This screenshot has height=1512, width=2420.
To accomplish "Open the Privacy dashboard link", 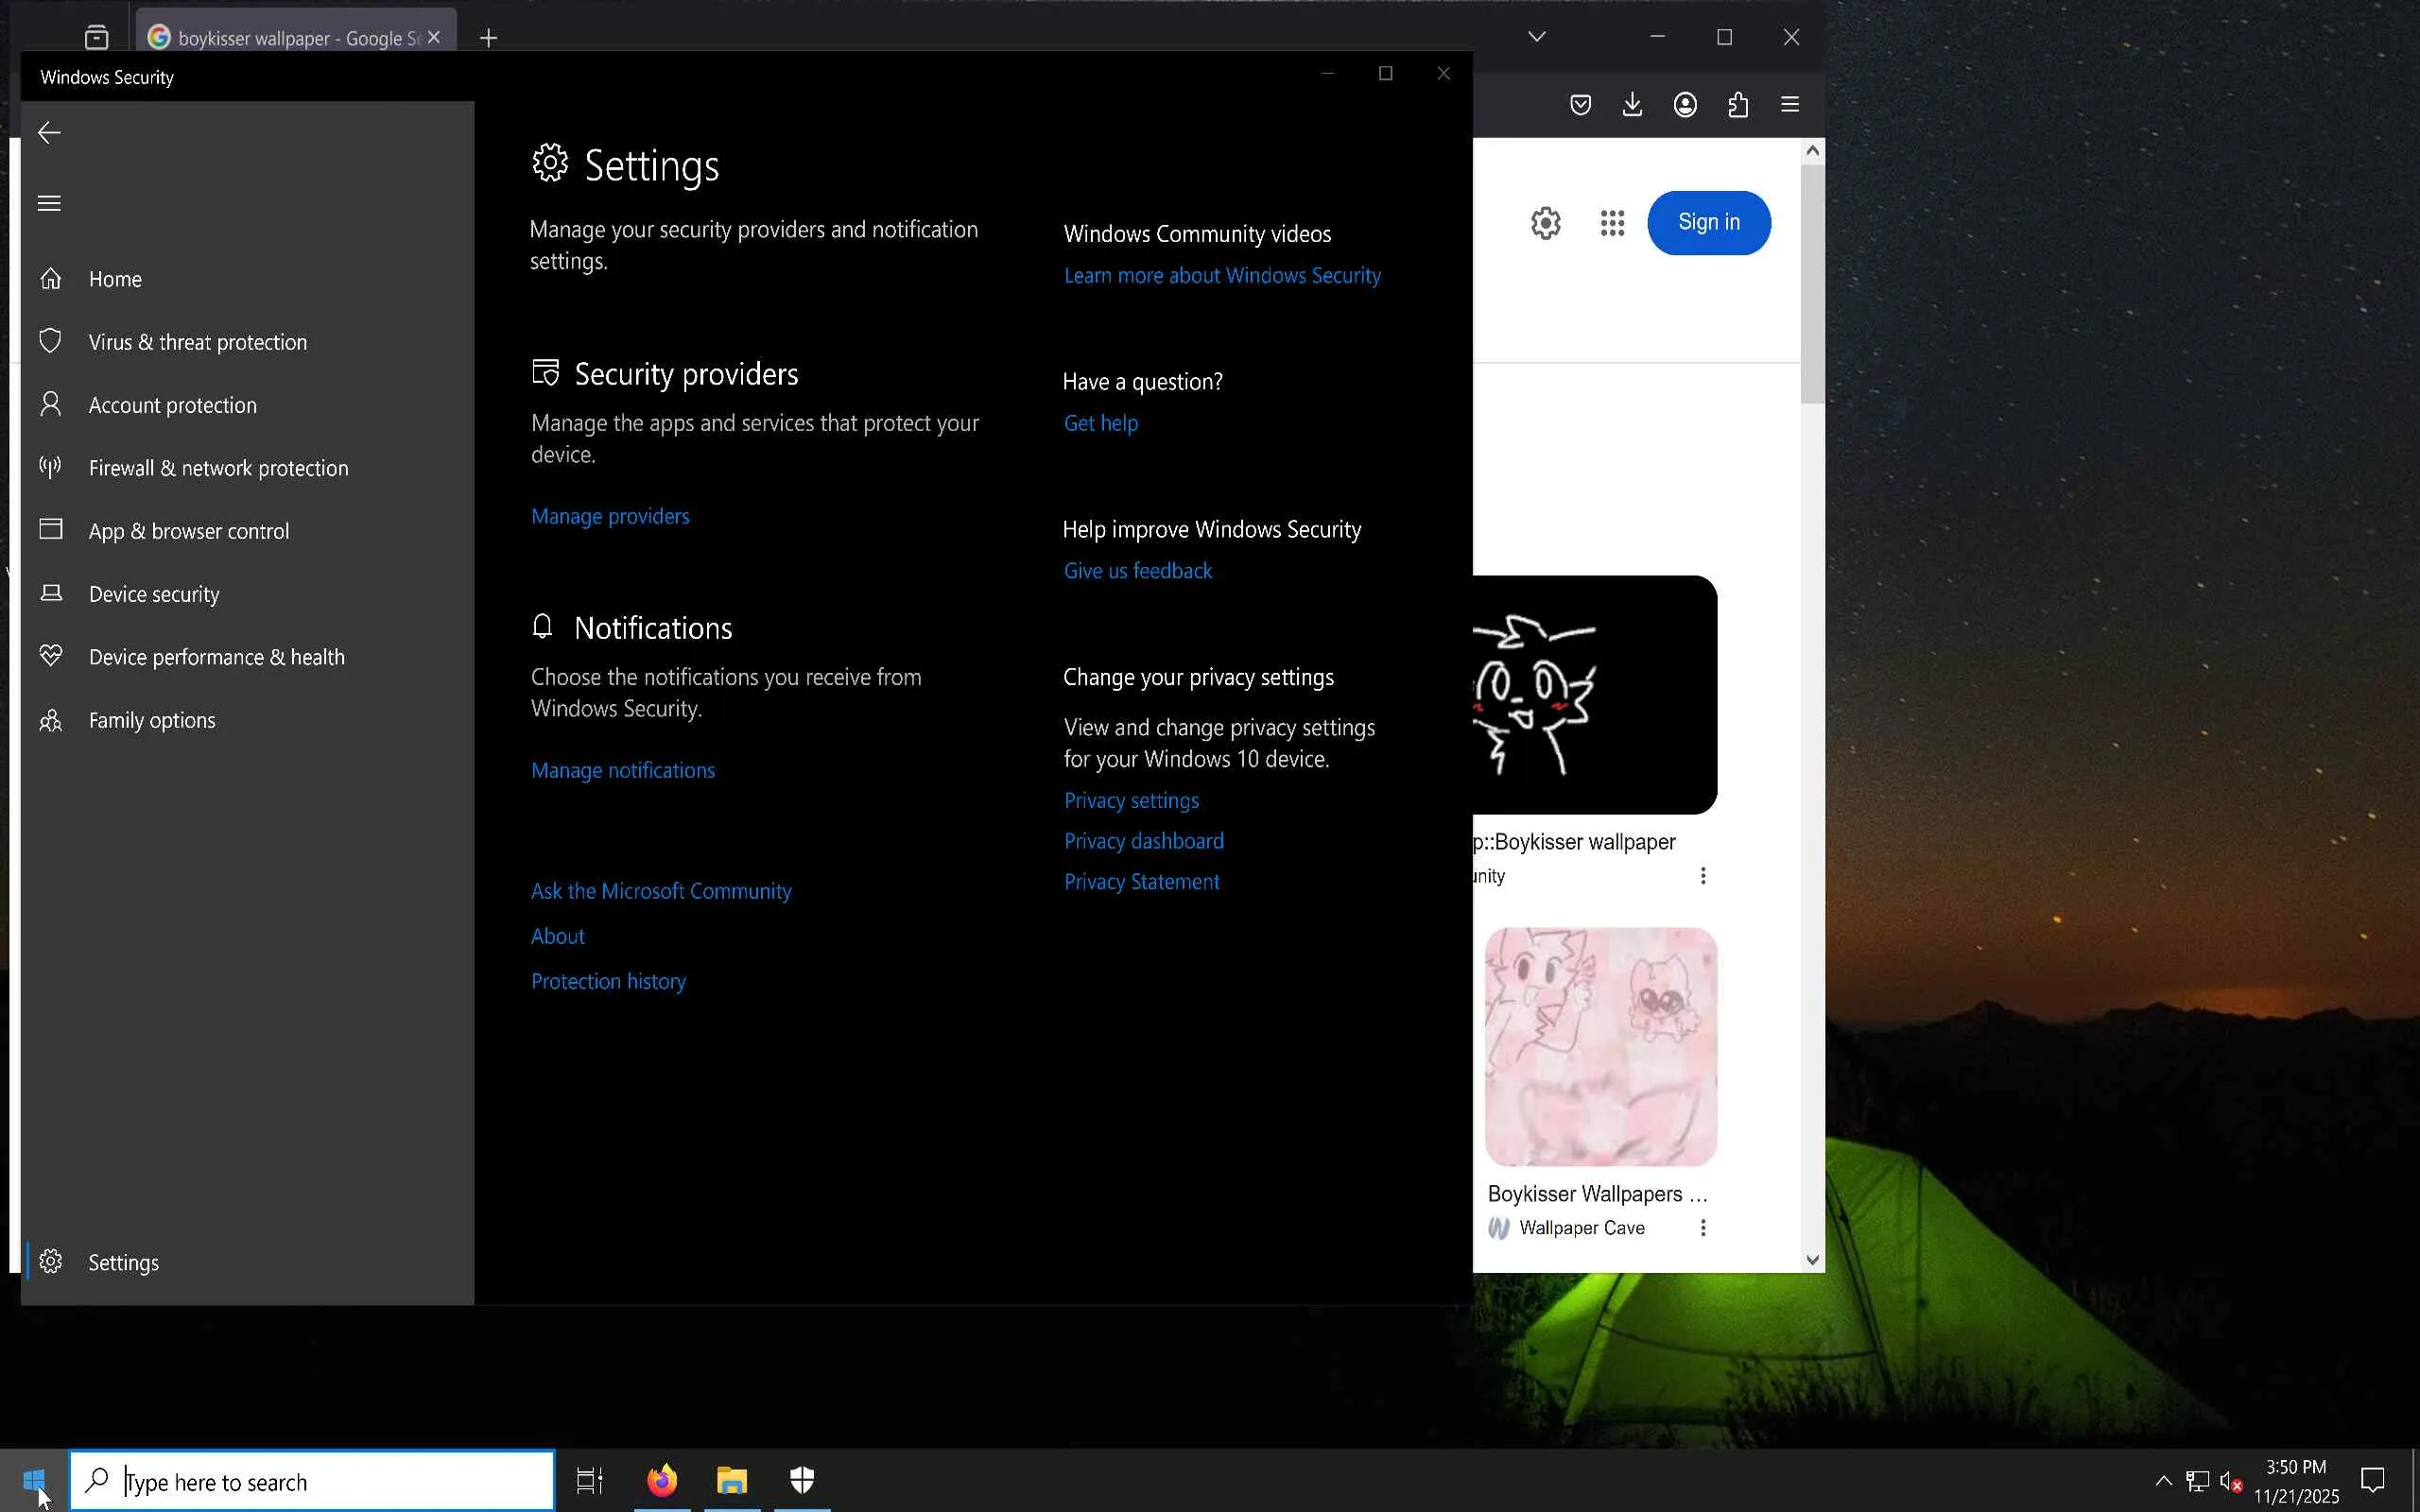I will (1143, 841).
